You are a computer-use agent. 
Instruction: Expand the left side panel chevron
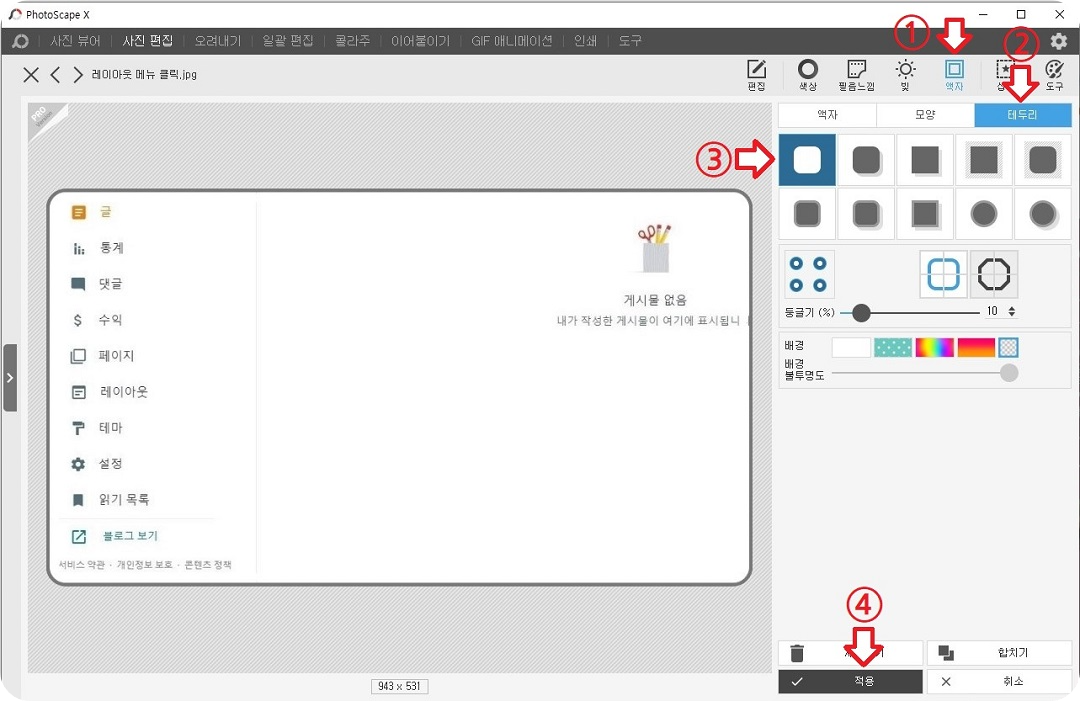pos(10,377)
